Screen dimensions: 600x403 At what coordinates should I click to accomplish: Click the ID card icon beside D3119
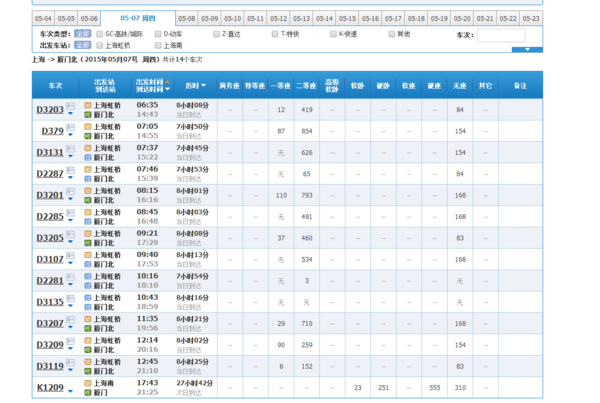70,363
